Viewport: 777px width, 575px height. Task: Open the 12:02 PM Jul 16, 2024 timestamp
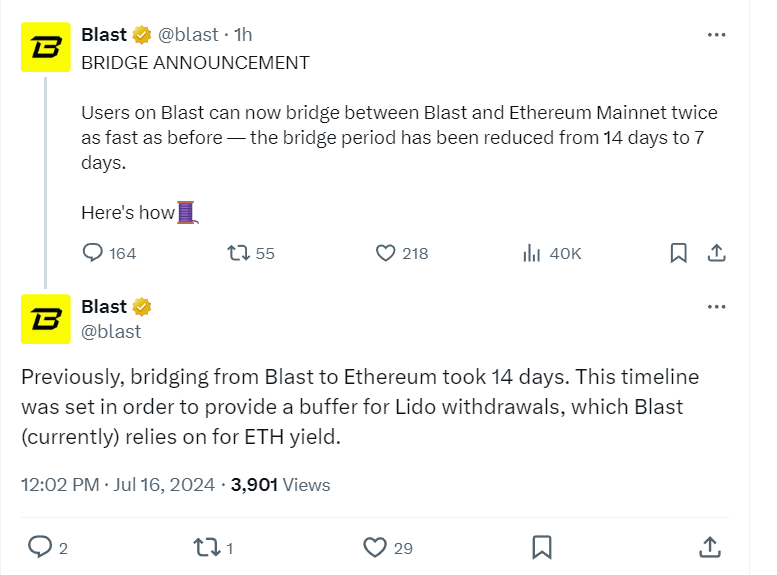118,484
